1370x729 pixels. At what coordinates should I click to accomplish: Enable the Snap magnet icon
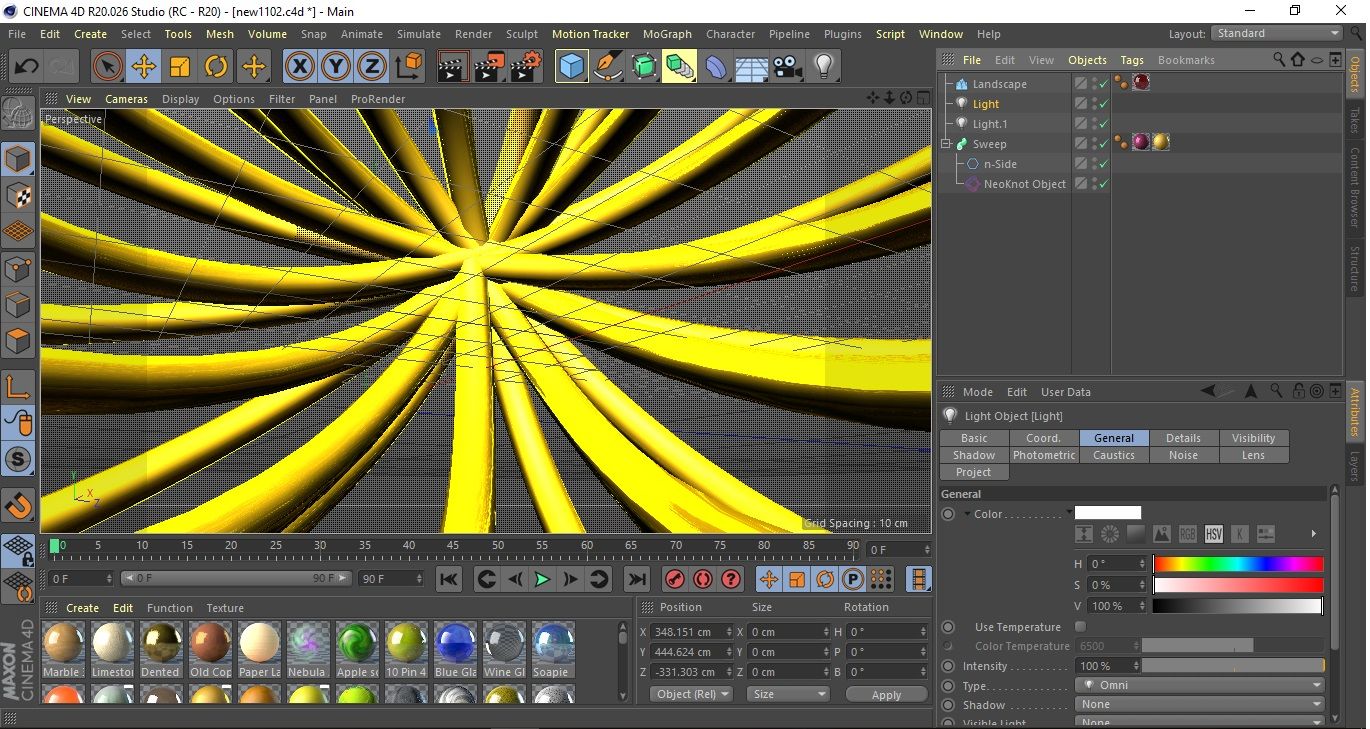tap(18, 506)
